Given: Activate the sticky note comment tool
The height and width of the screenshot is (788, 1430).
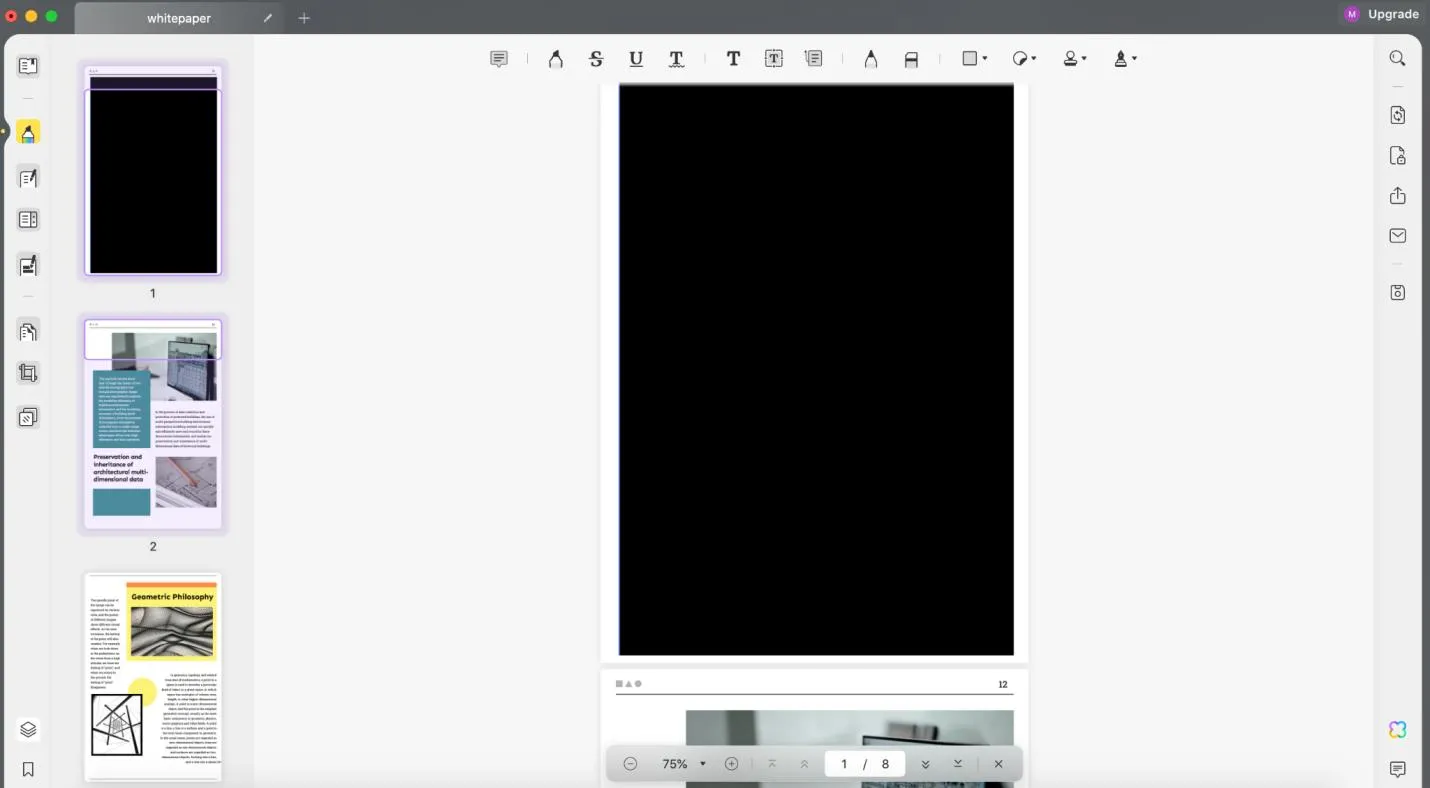Looking at the screenshot, I should pos(498,59).
